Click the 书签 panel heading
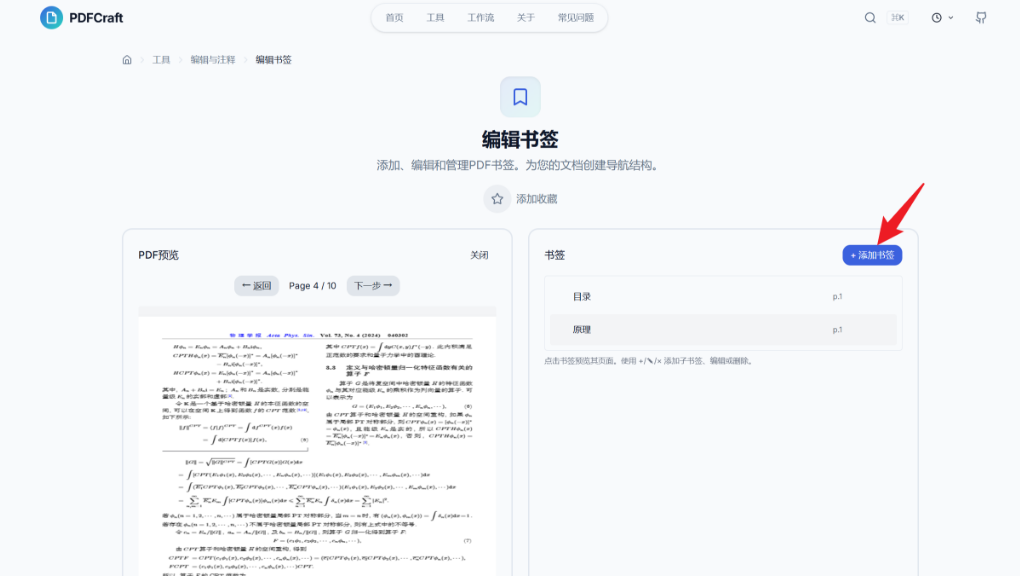The width and height of the screenshot is (1020, 576). coord(555,255)
